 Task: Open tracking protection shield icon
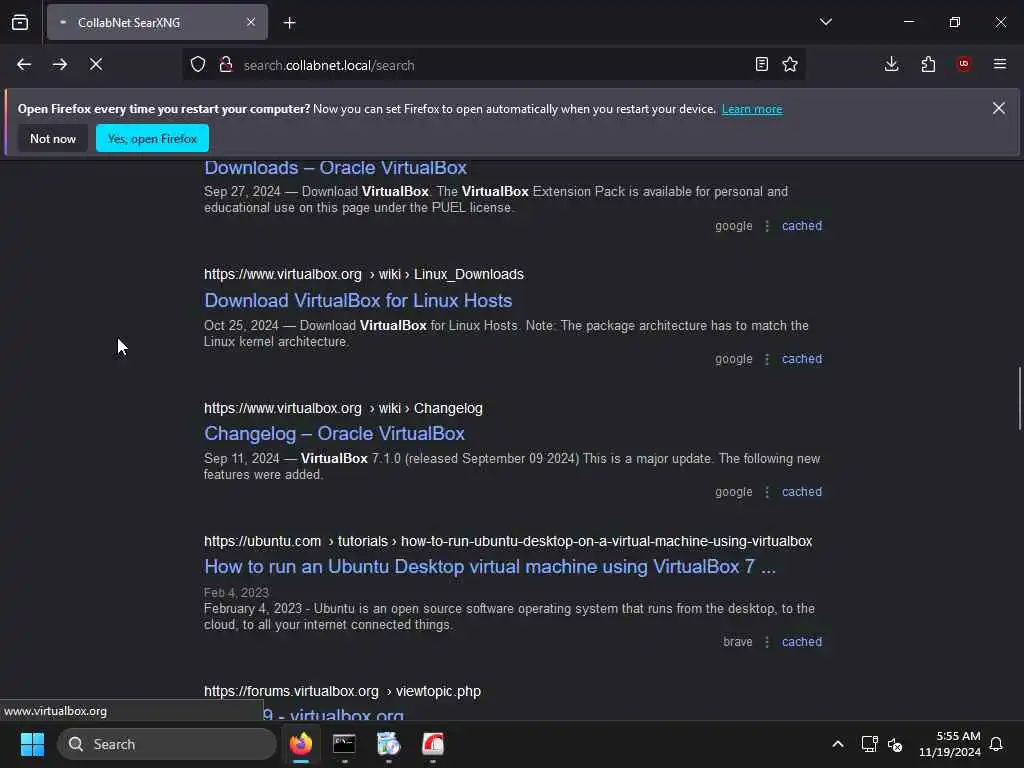point(198,65)
